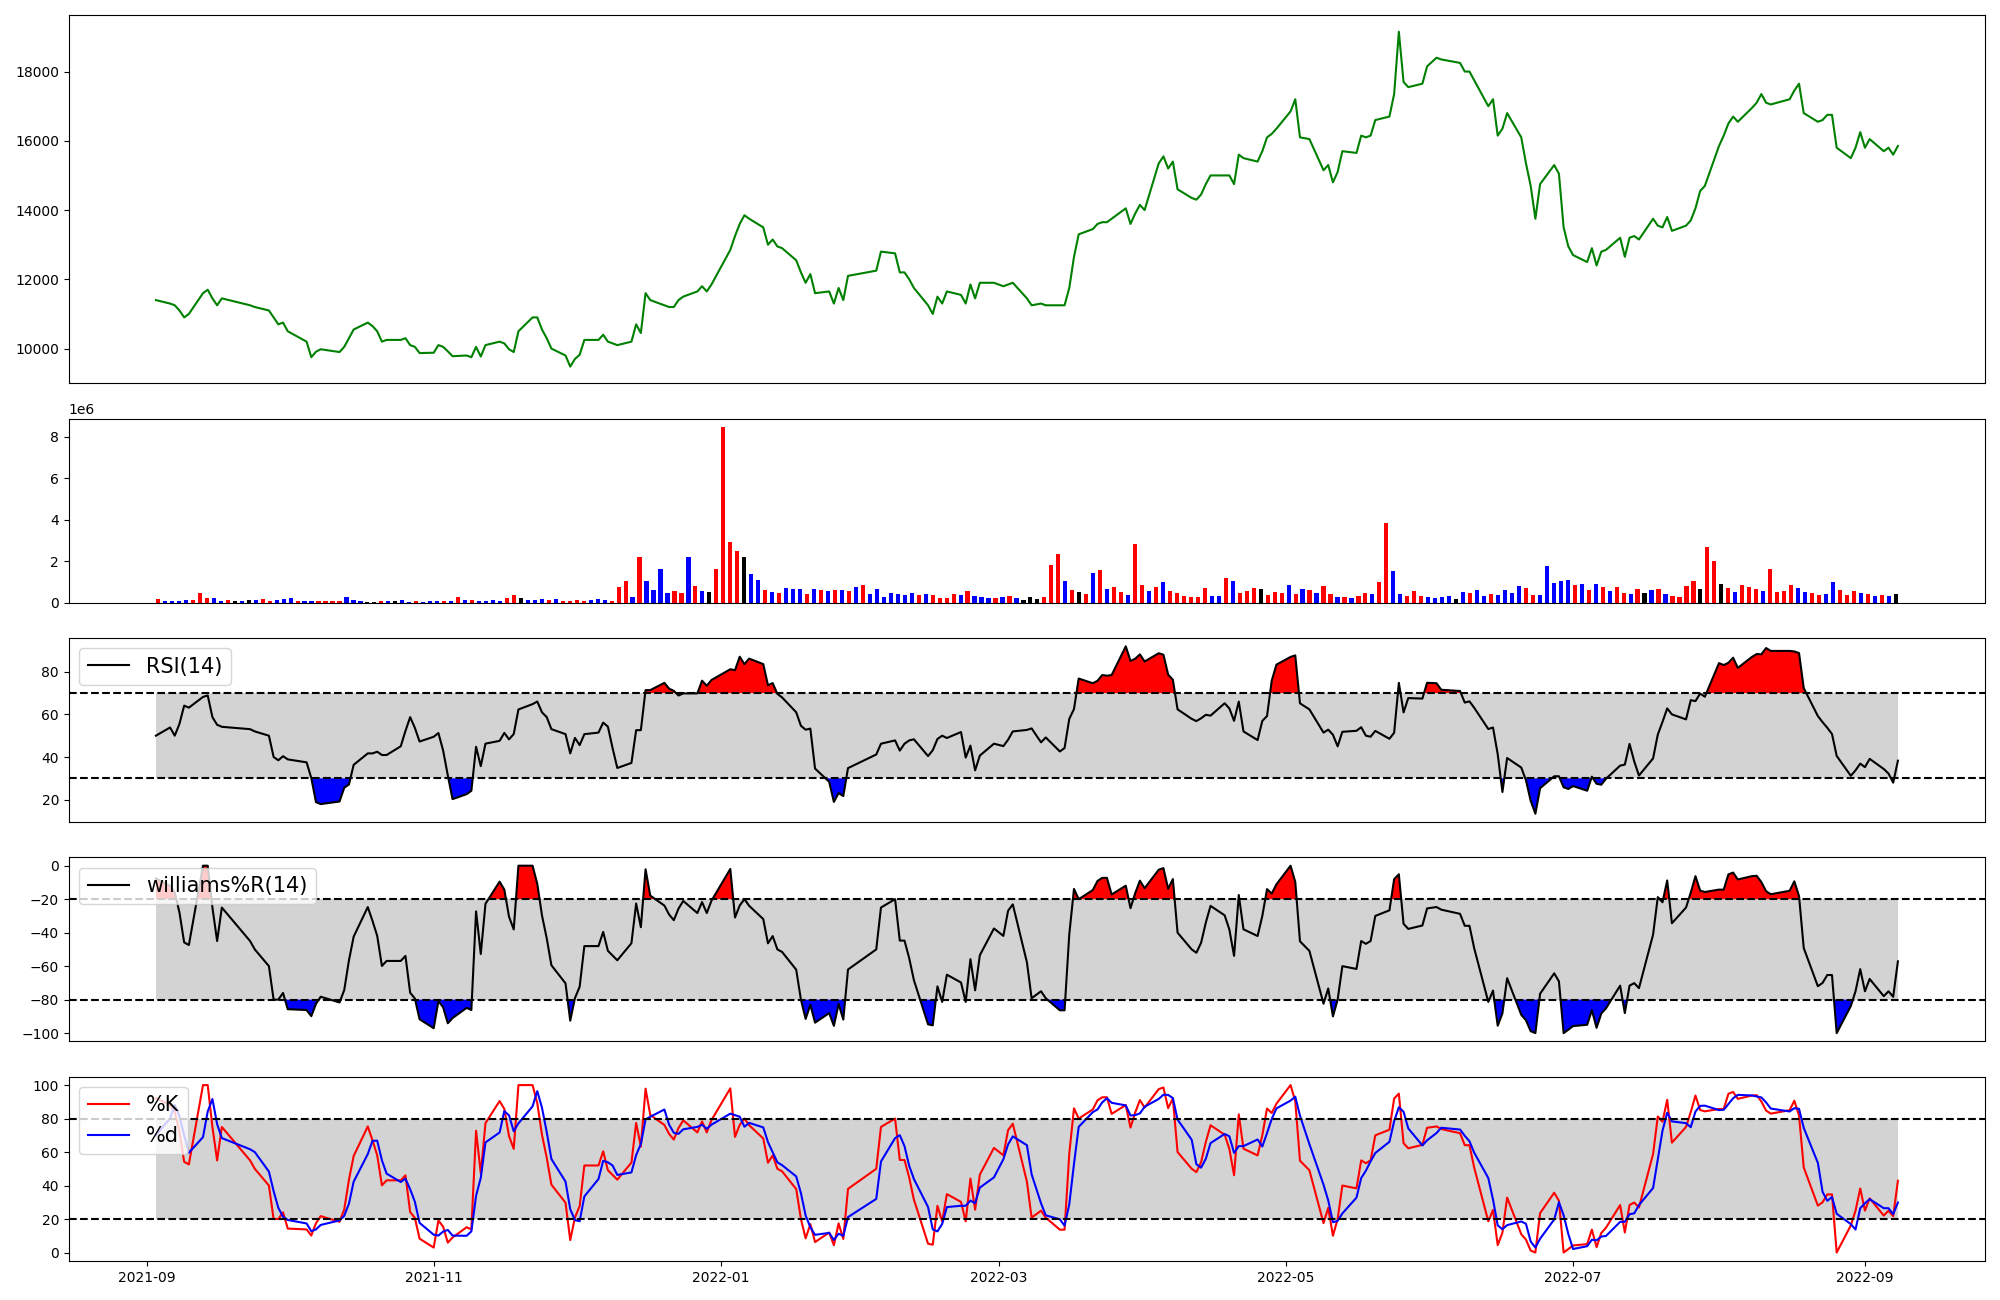The image size is (2000, 1300).
Task: Click the 2022-01 x-axis date label
Action: tap(721, 1277)
